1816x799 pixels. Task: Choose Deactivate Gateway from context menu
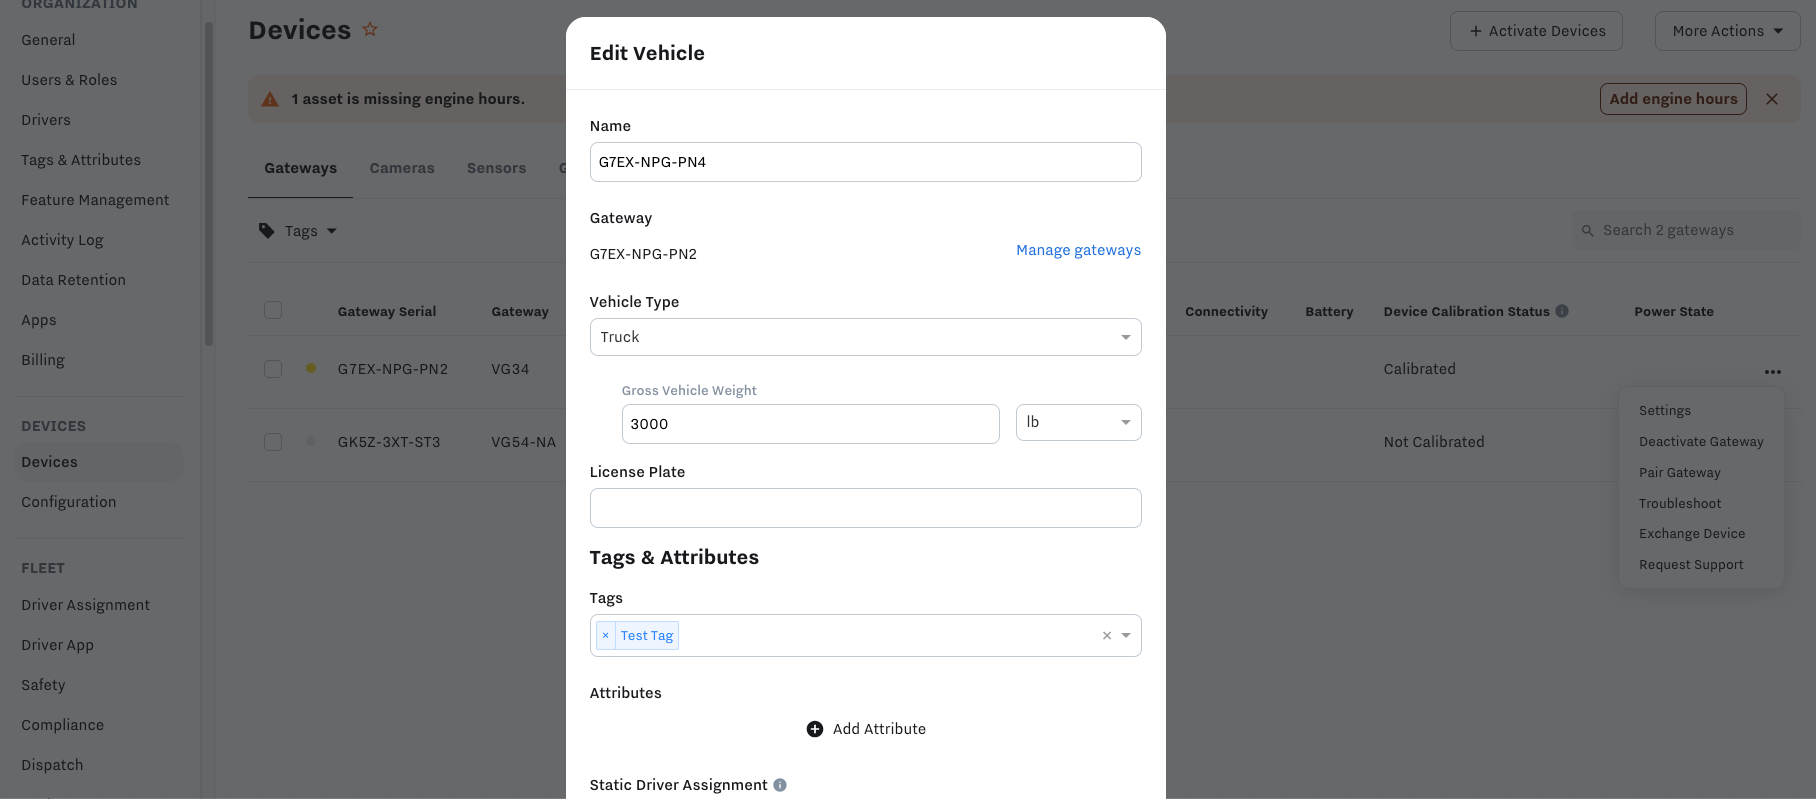tap(1701, 442)
